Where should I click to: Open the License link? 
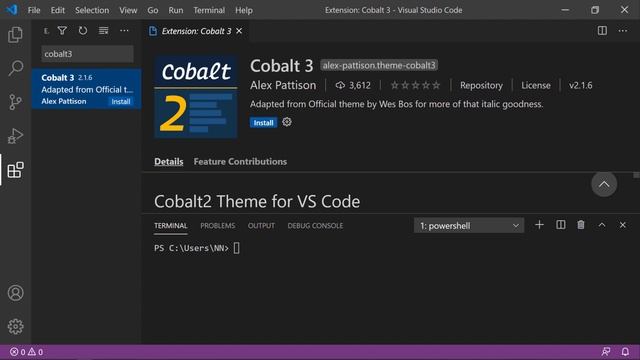536,85
